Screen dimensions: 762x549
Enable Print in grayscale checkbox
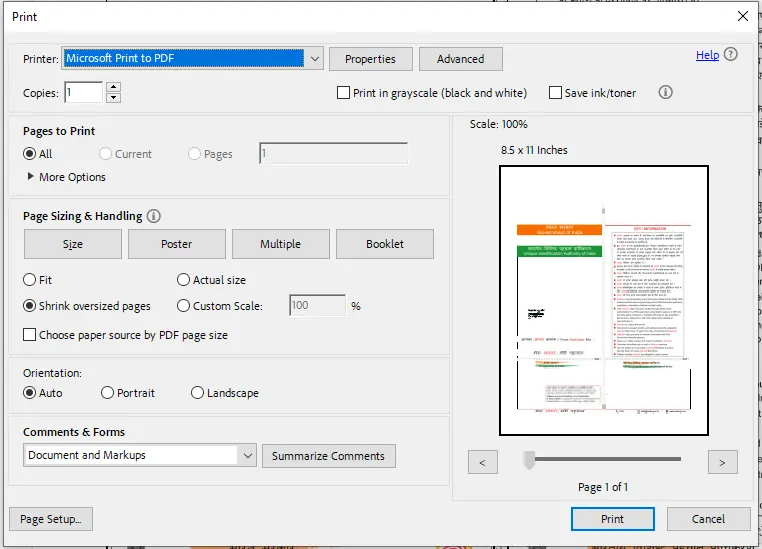(343, 92)
